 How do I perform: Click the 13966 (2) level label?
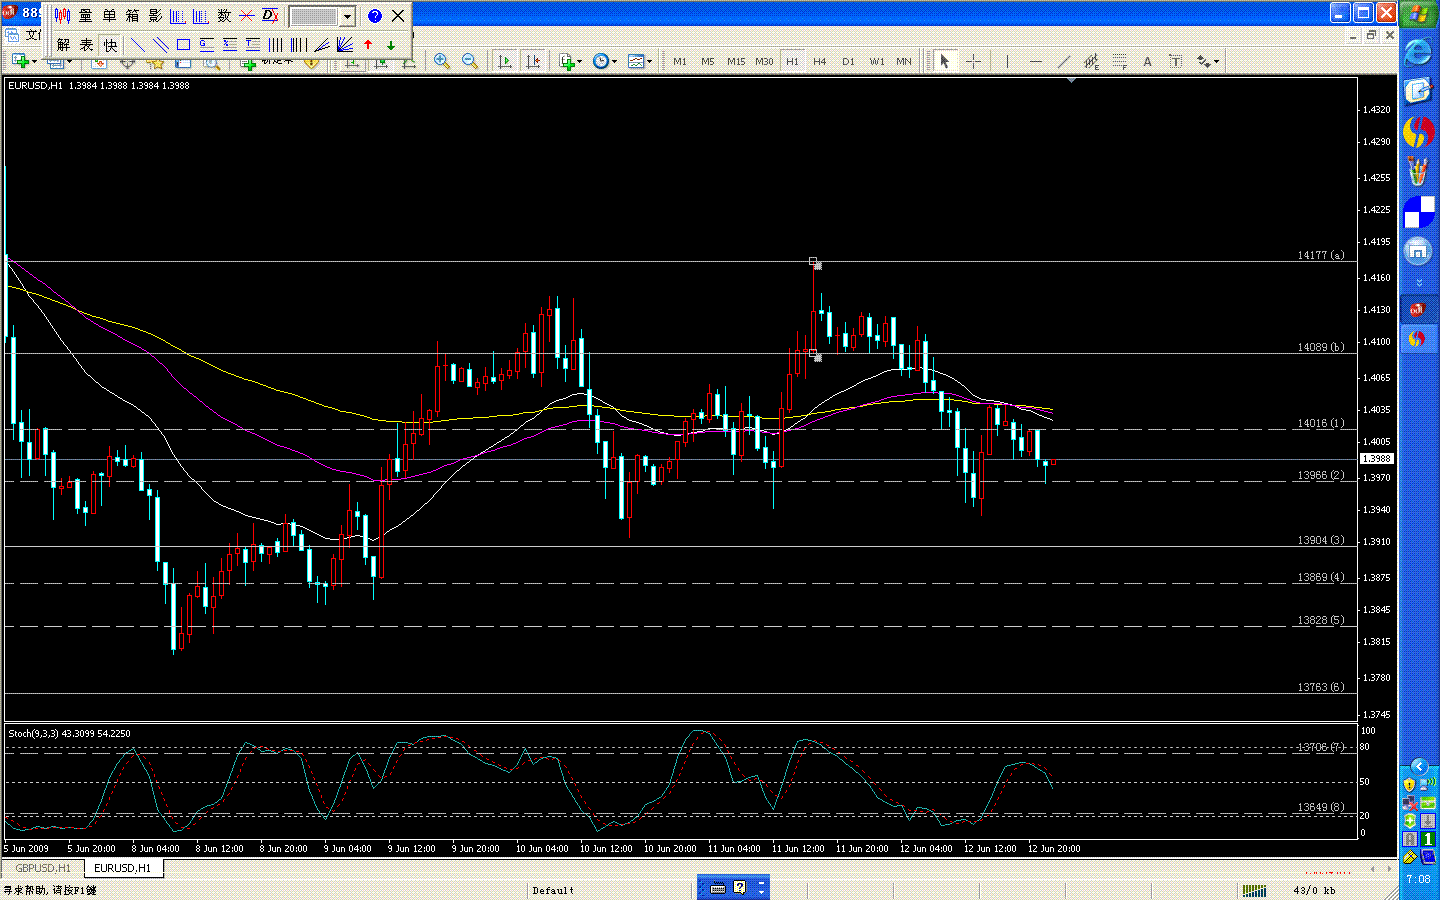1321,475
